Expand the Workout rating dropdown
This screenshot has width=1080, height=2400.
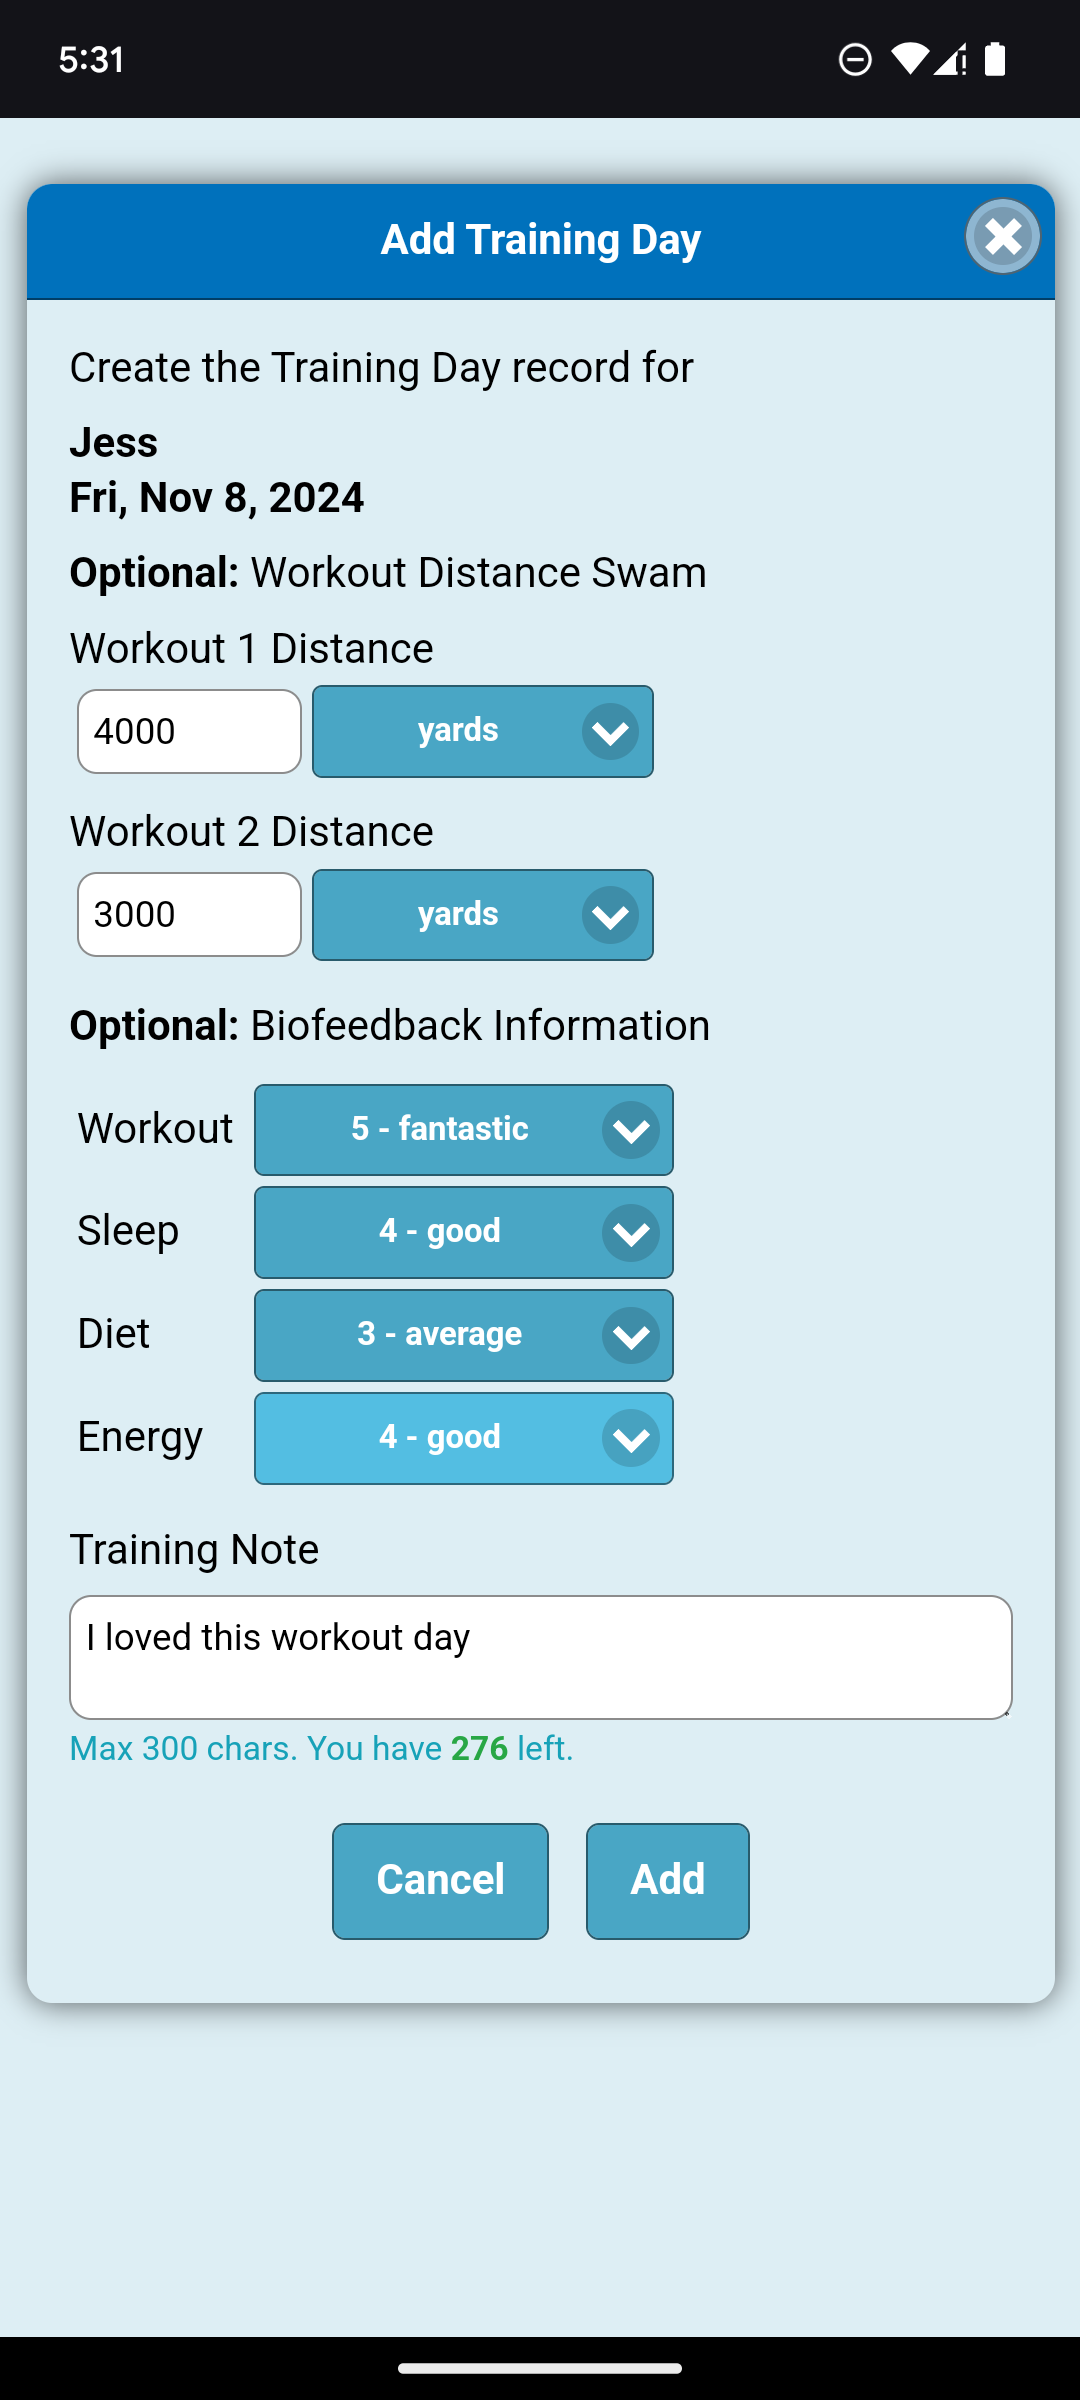pos(463,1130)
